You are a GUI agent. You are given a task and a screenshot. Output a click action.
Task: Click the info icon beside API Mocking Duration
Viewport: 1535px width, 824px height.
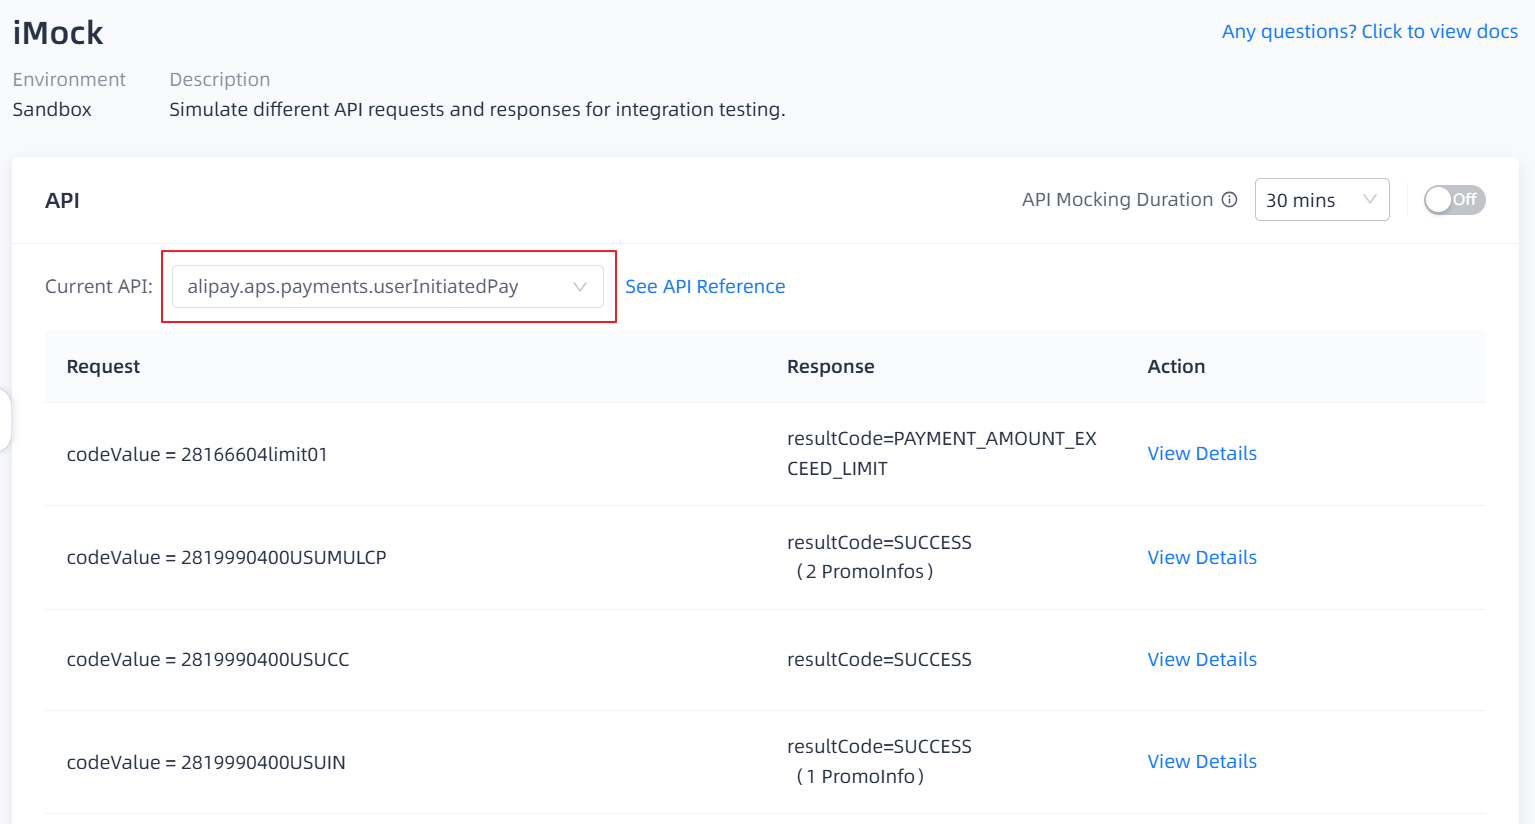pyautogui.click(x=1230, y=200)
